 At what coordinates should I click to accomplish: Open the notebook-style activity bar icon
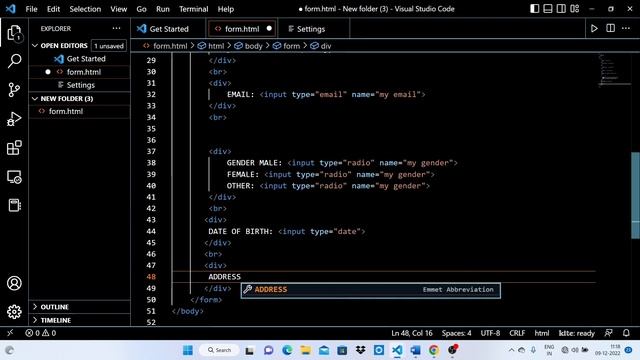[14, 205]
